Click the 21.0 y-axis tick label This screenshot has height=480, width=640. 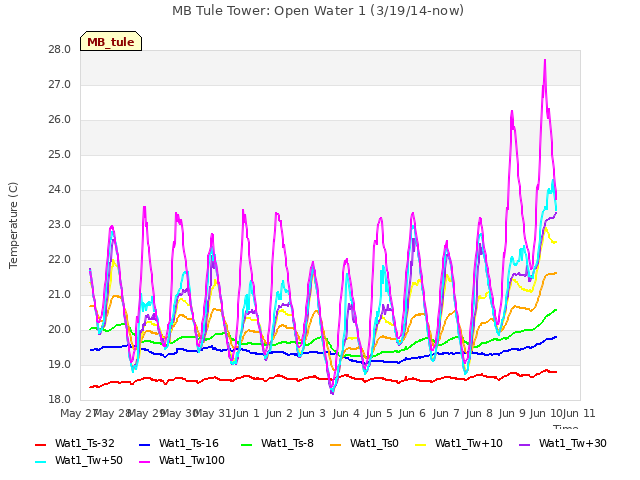click(60, 295)
